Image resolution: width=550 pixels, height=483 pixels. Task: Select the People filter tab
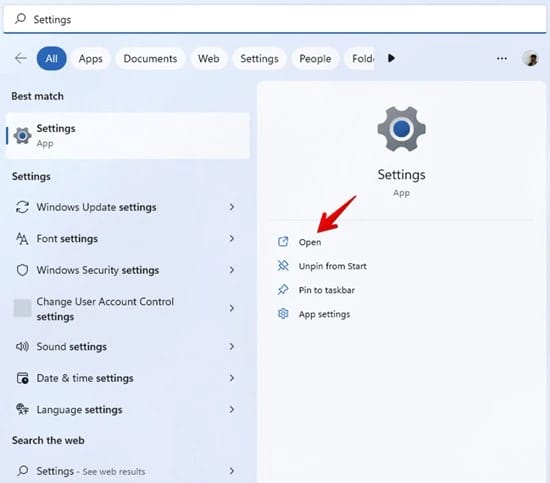pyautogui.click(x=315, y=59)
